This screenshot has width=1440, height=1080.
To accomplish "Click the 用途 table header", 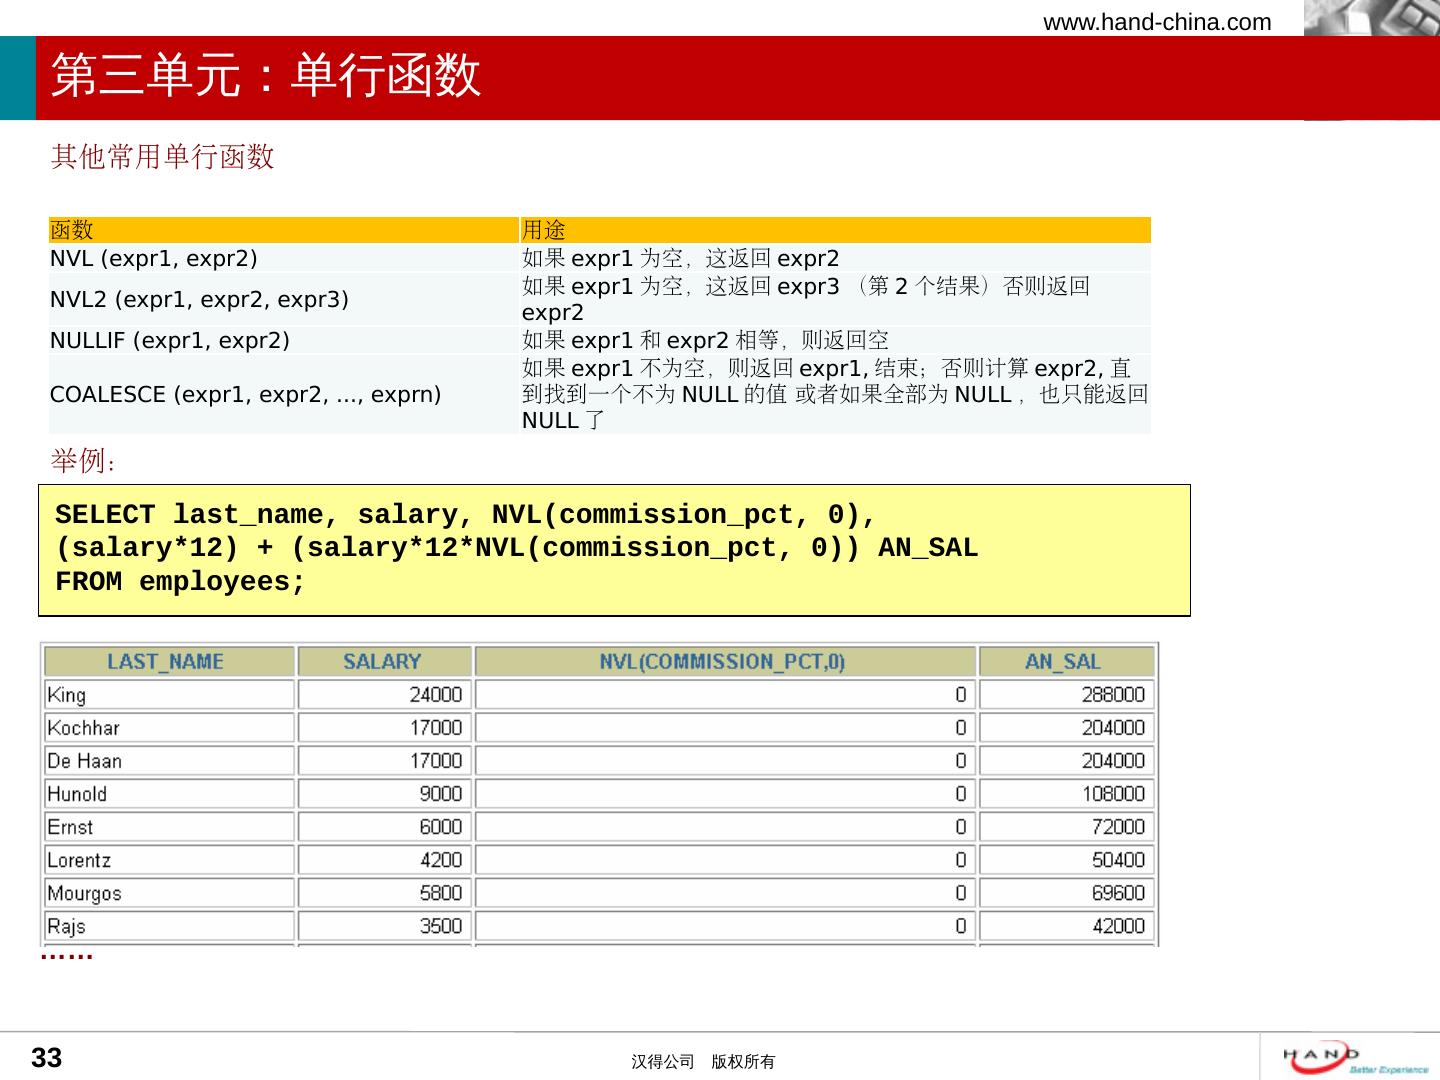I will click(544, 230).
